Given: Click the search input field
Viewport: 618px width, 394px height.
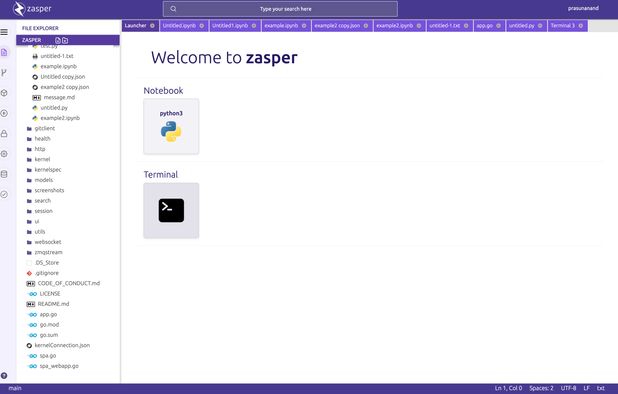Looking at the screenshot, I should [280, 9].
